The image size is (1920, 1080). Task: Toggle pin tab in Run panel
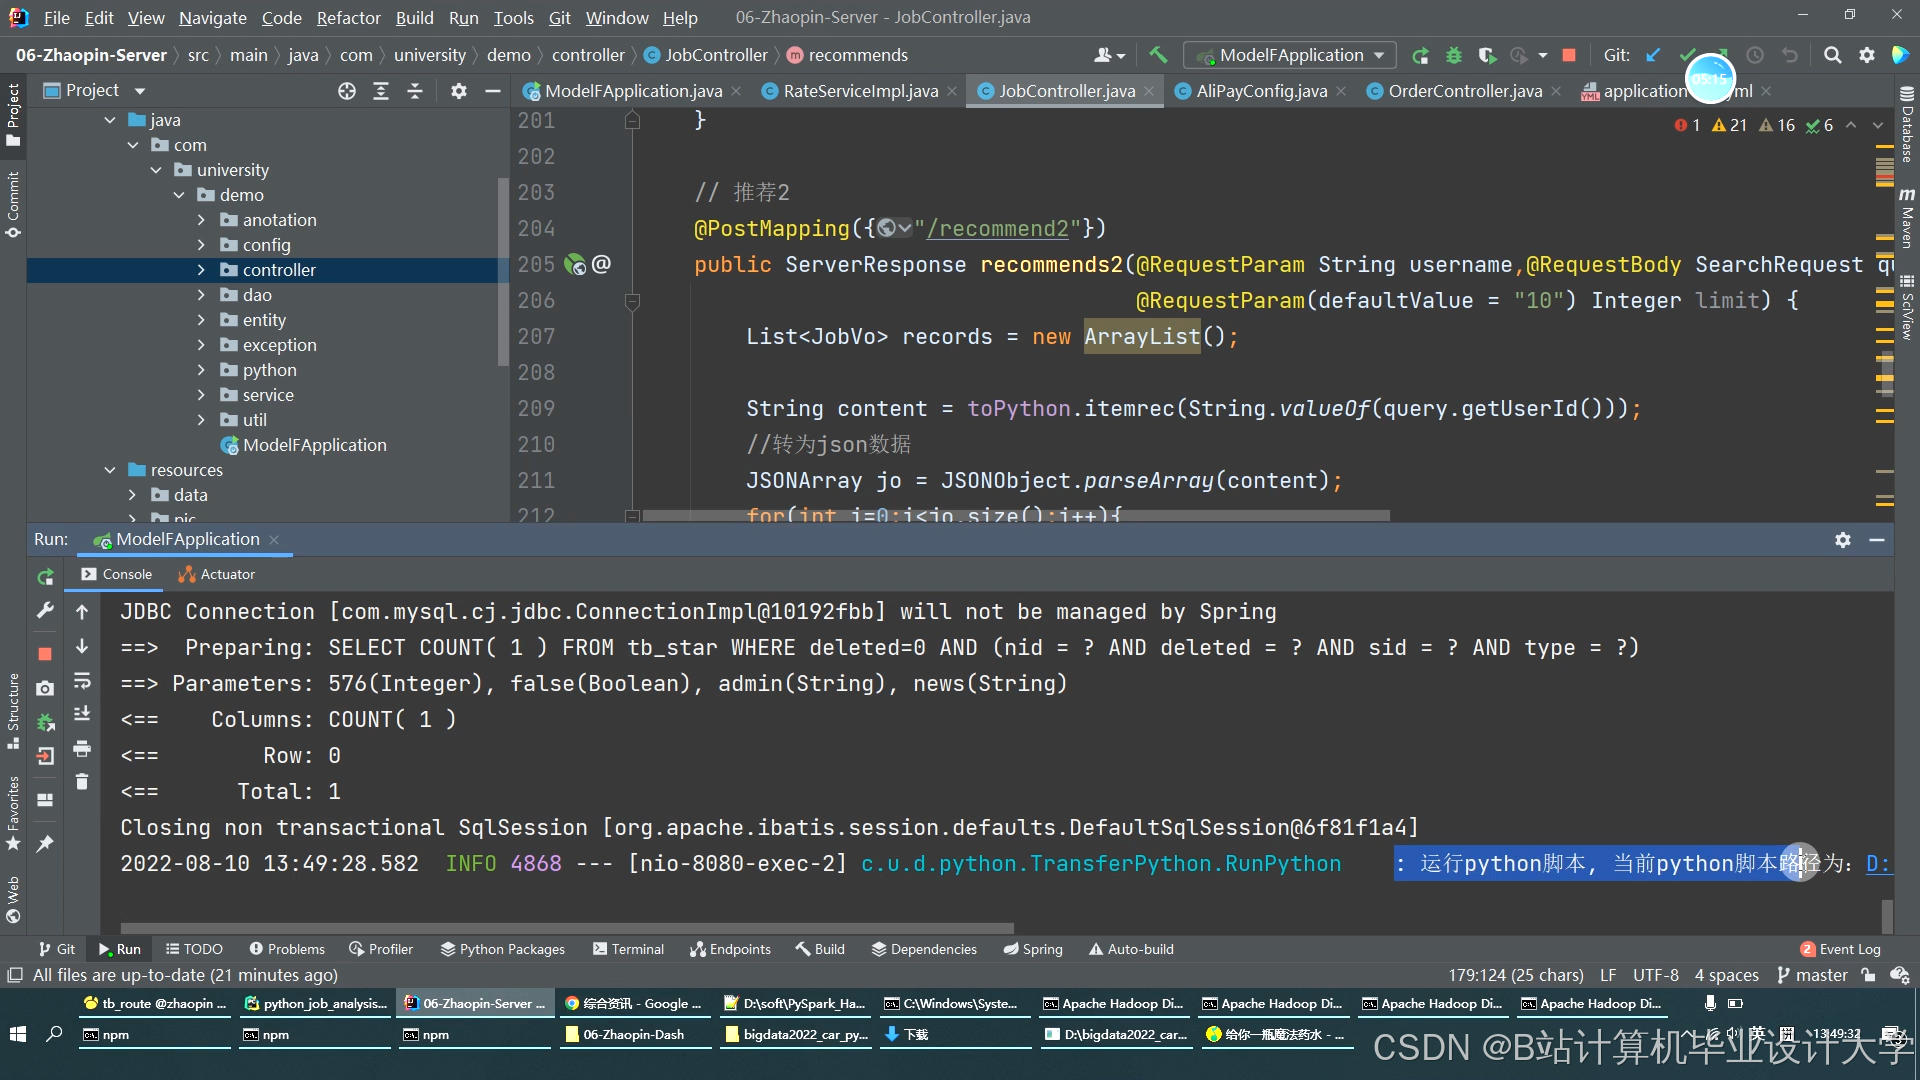click(x=45, y=844)
